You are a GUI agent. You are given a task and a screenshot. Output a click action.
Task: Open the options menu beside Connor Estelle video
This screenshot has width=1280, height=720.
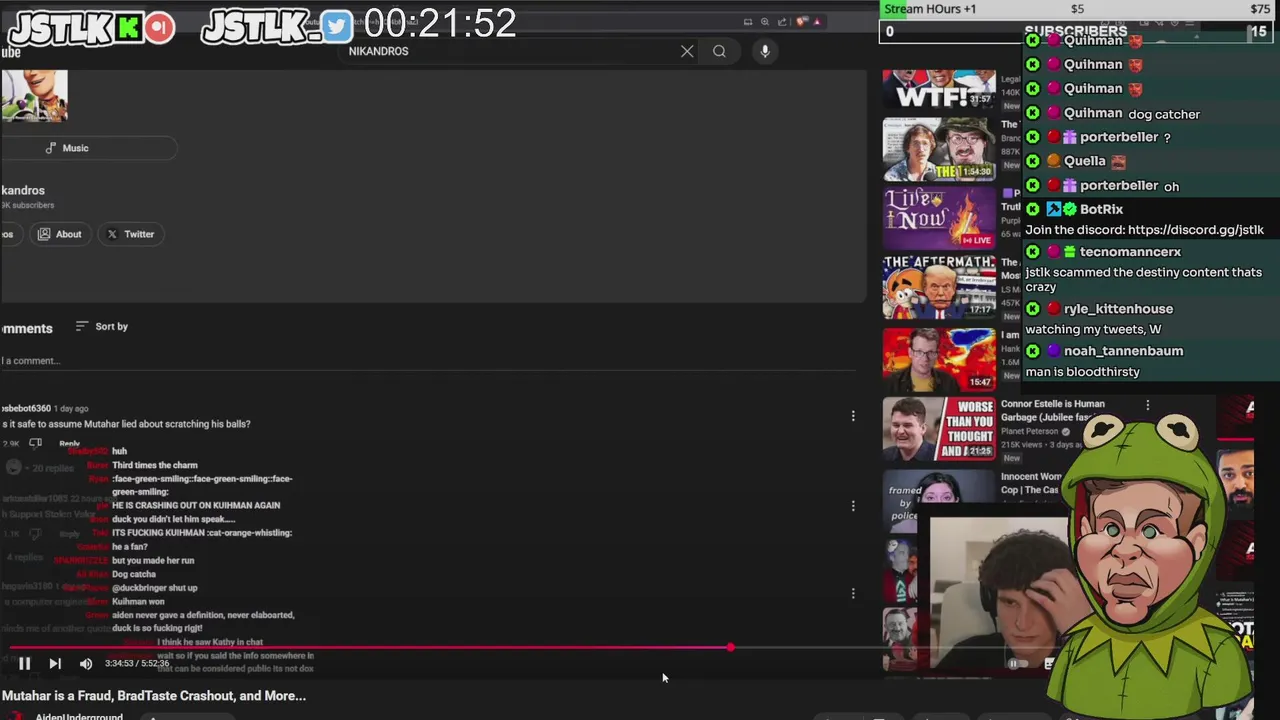(1147, 405)
